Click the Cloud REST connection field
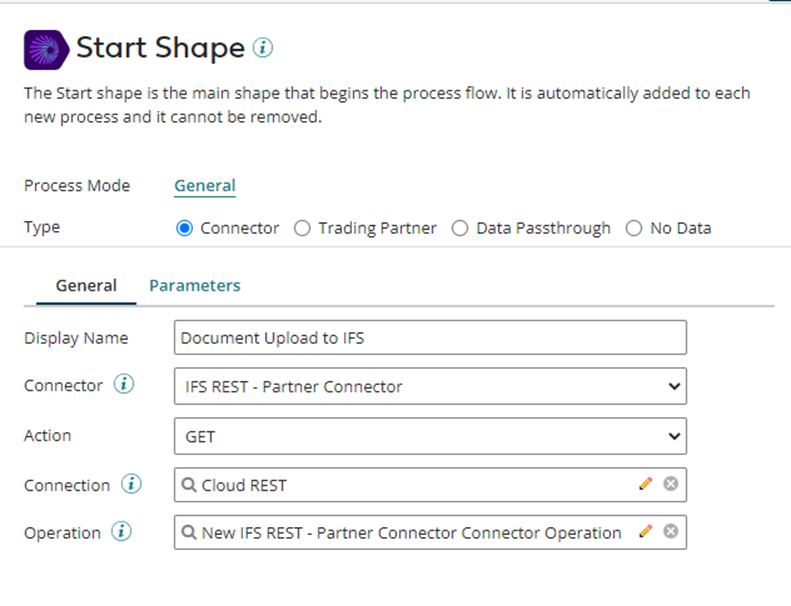 tap(430, 484)
